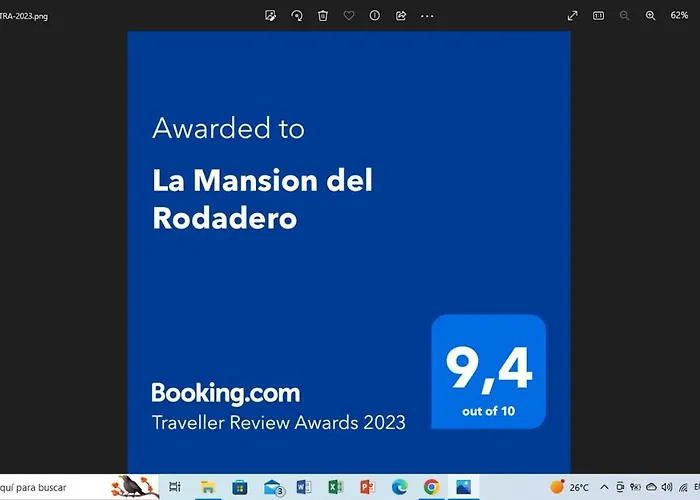700x500 pixels.
Task: Share the image
Action: coord(401,16)
